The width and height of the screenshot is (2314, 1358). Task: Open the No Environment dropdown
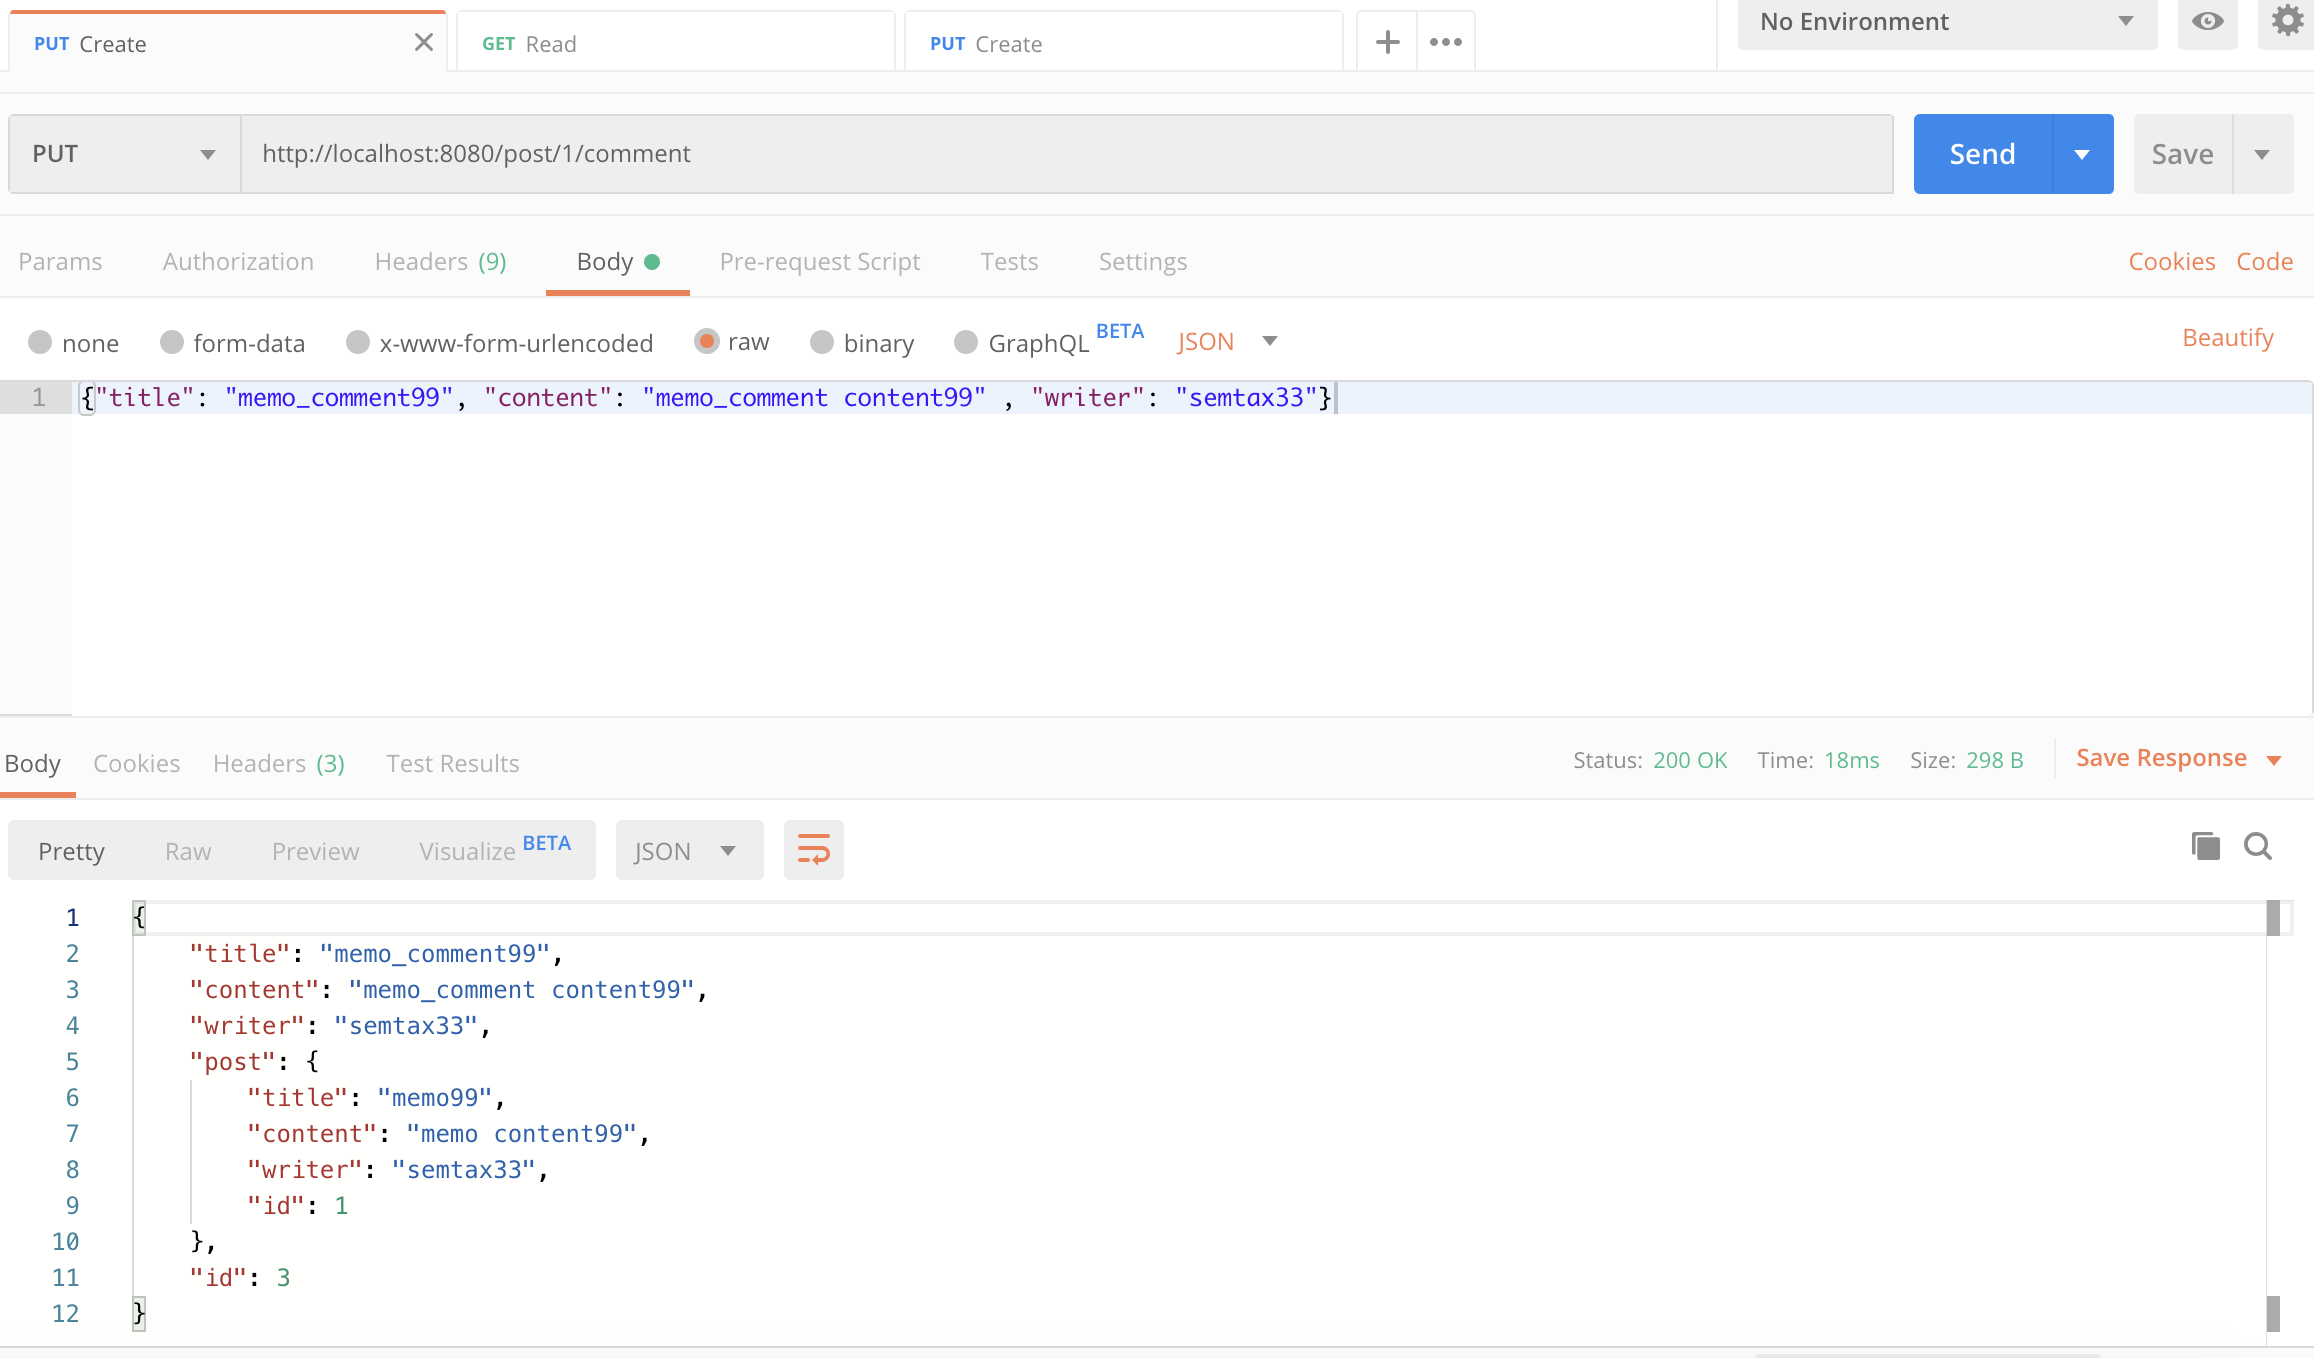1946,22
